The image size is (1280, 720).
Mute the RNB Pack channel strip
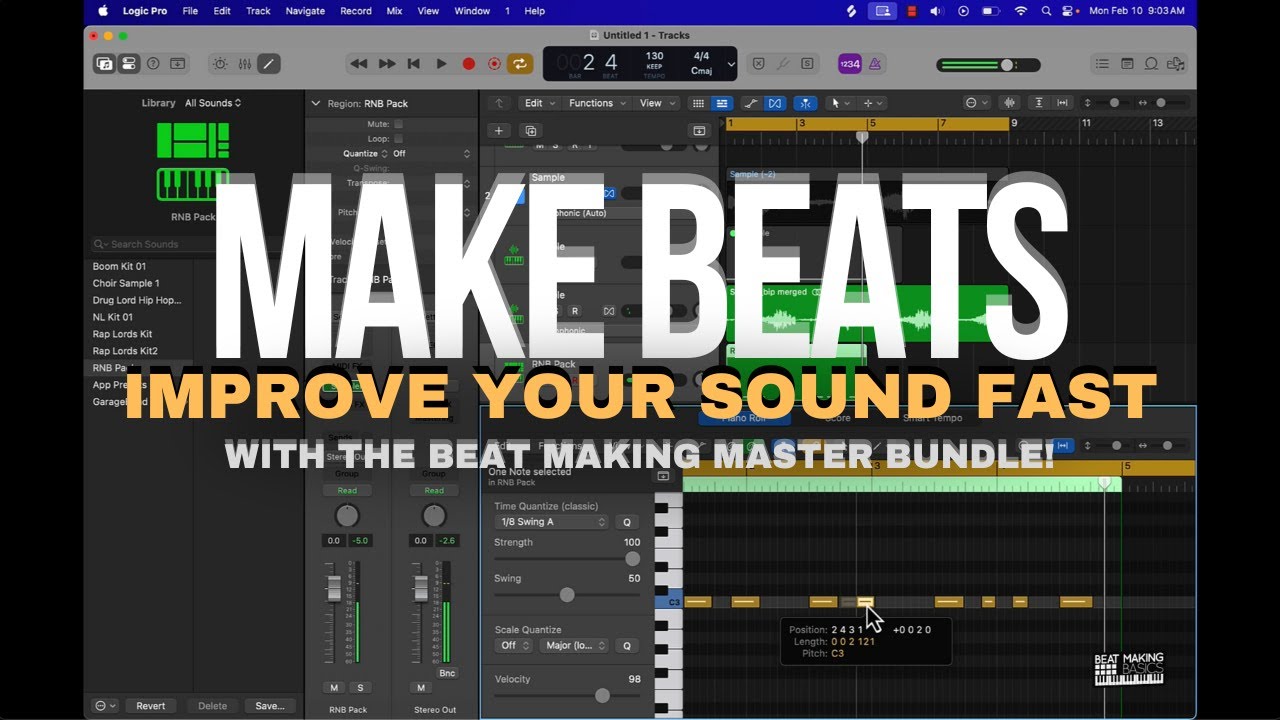336,687
